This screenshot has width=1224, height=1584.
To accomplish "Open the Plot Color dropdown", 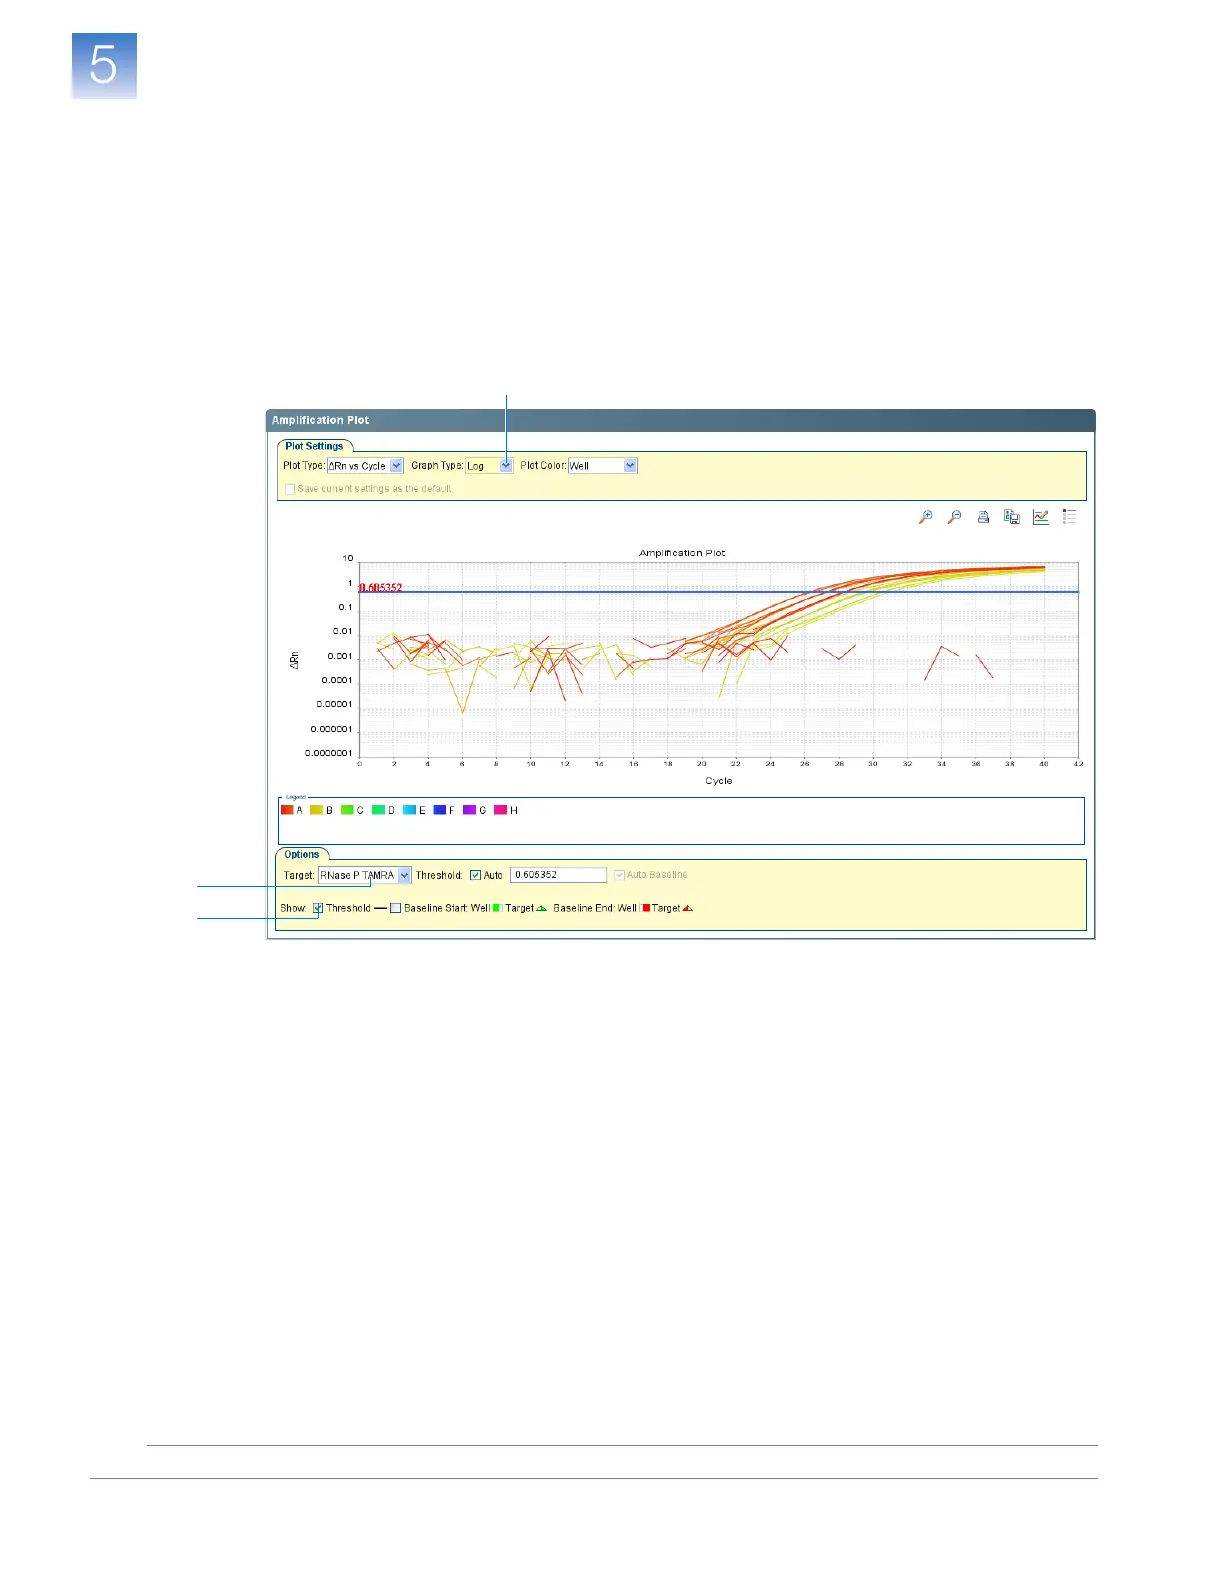I will point(630,466).
